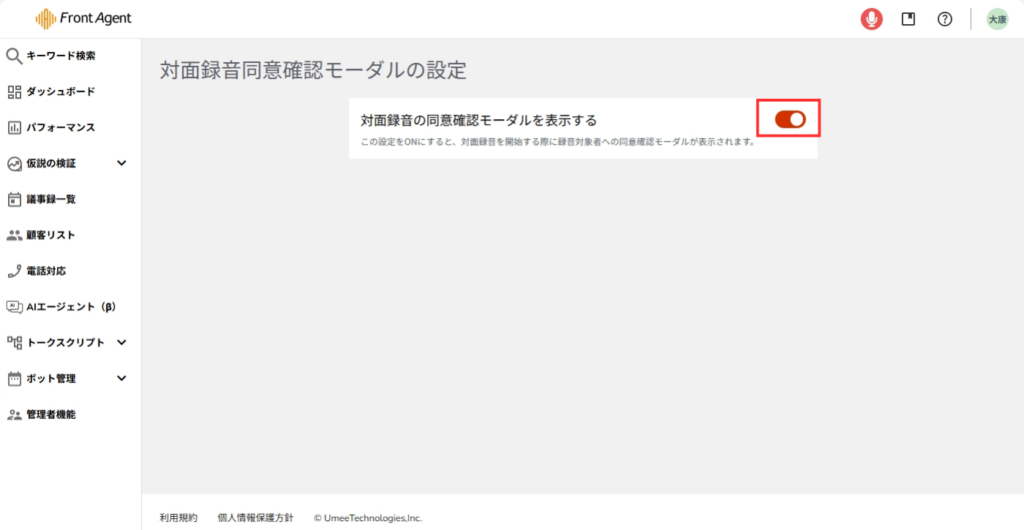The width and height of the screenshot is (1024, 530).
Task: Open AIエージェント（β） menu item
Action: 70,307
